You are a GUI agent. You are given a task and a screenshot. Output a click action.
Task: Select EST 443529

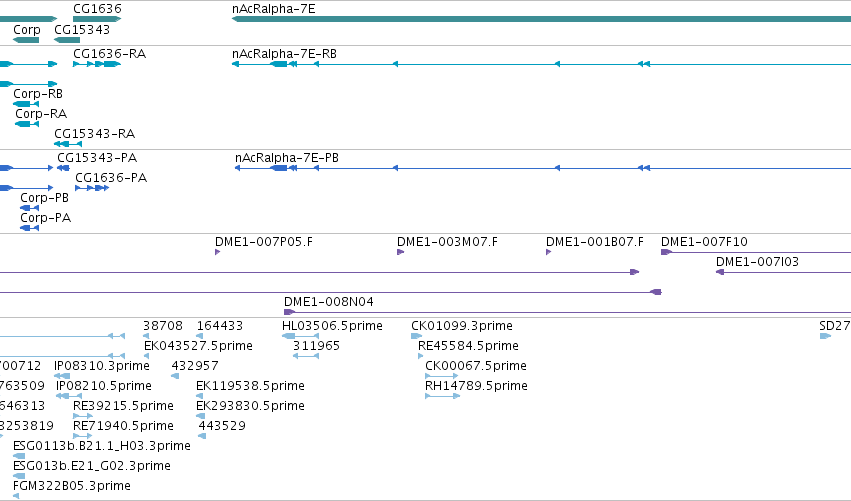click(x=222, y=426)
